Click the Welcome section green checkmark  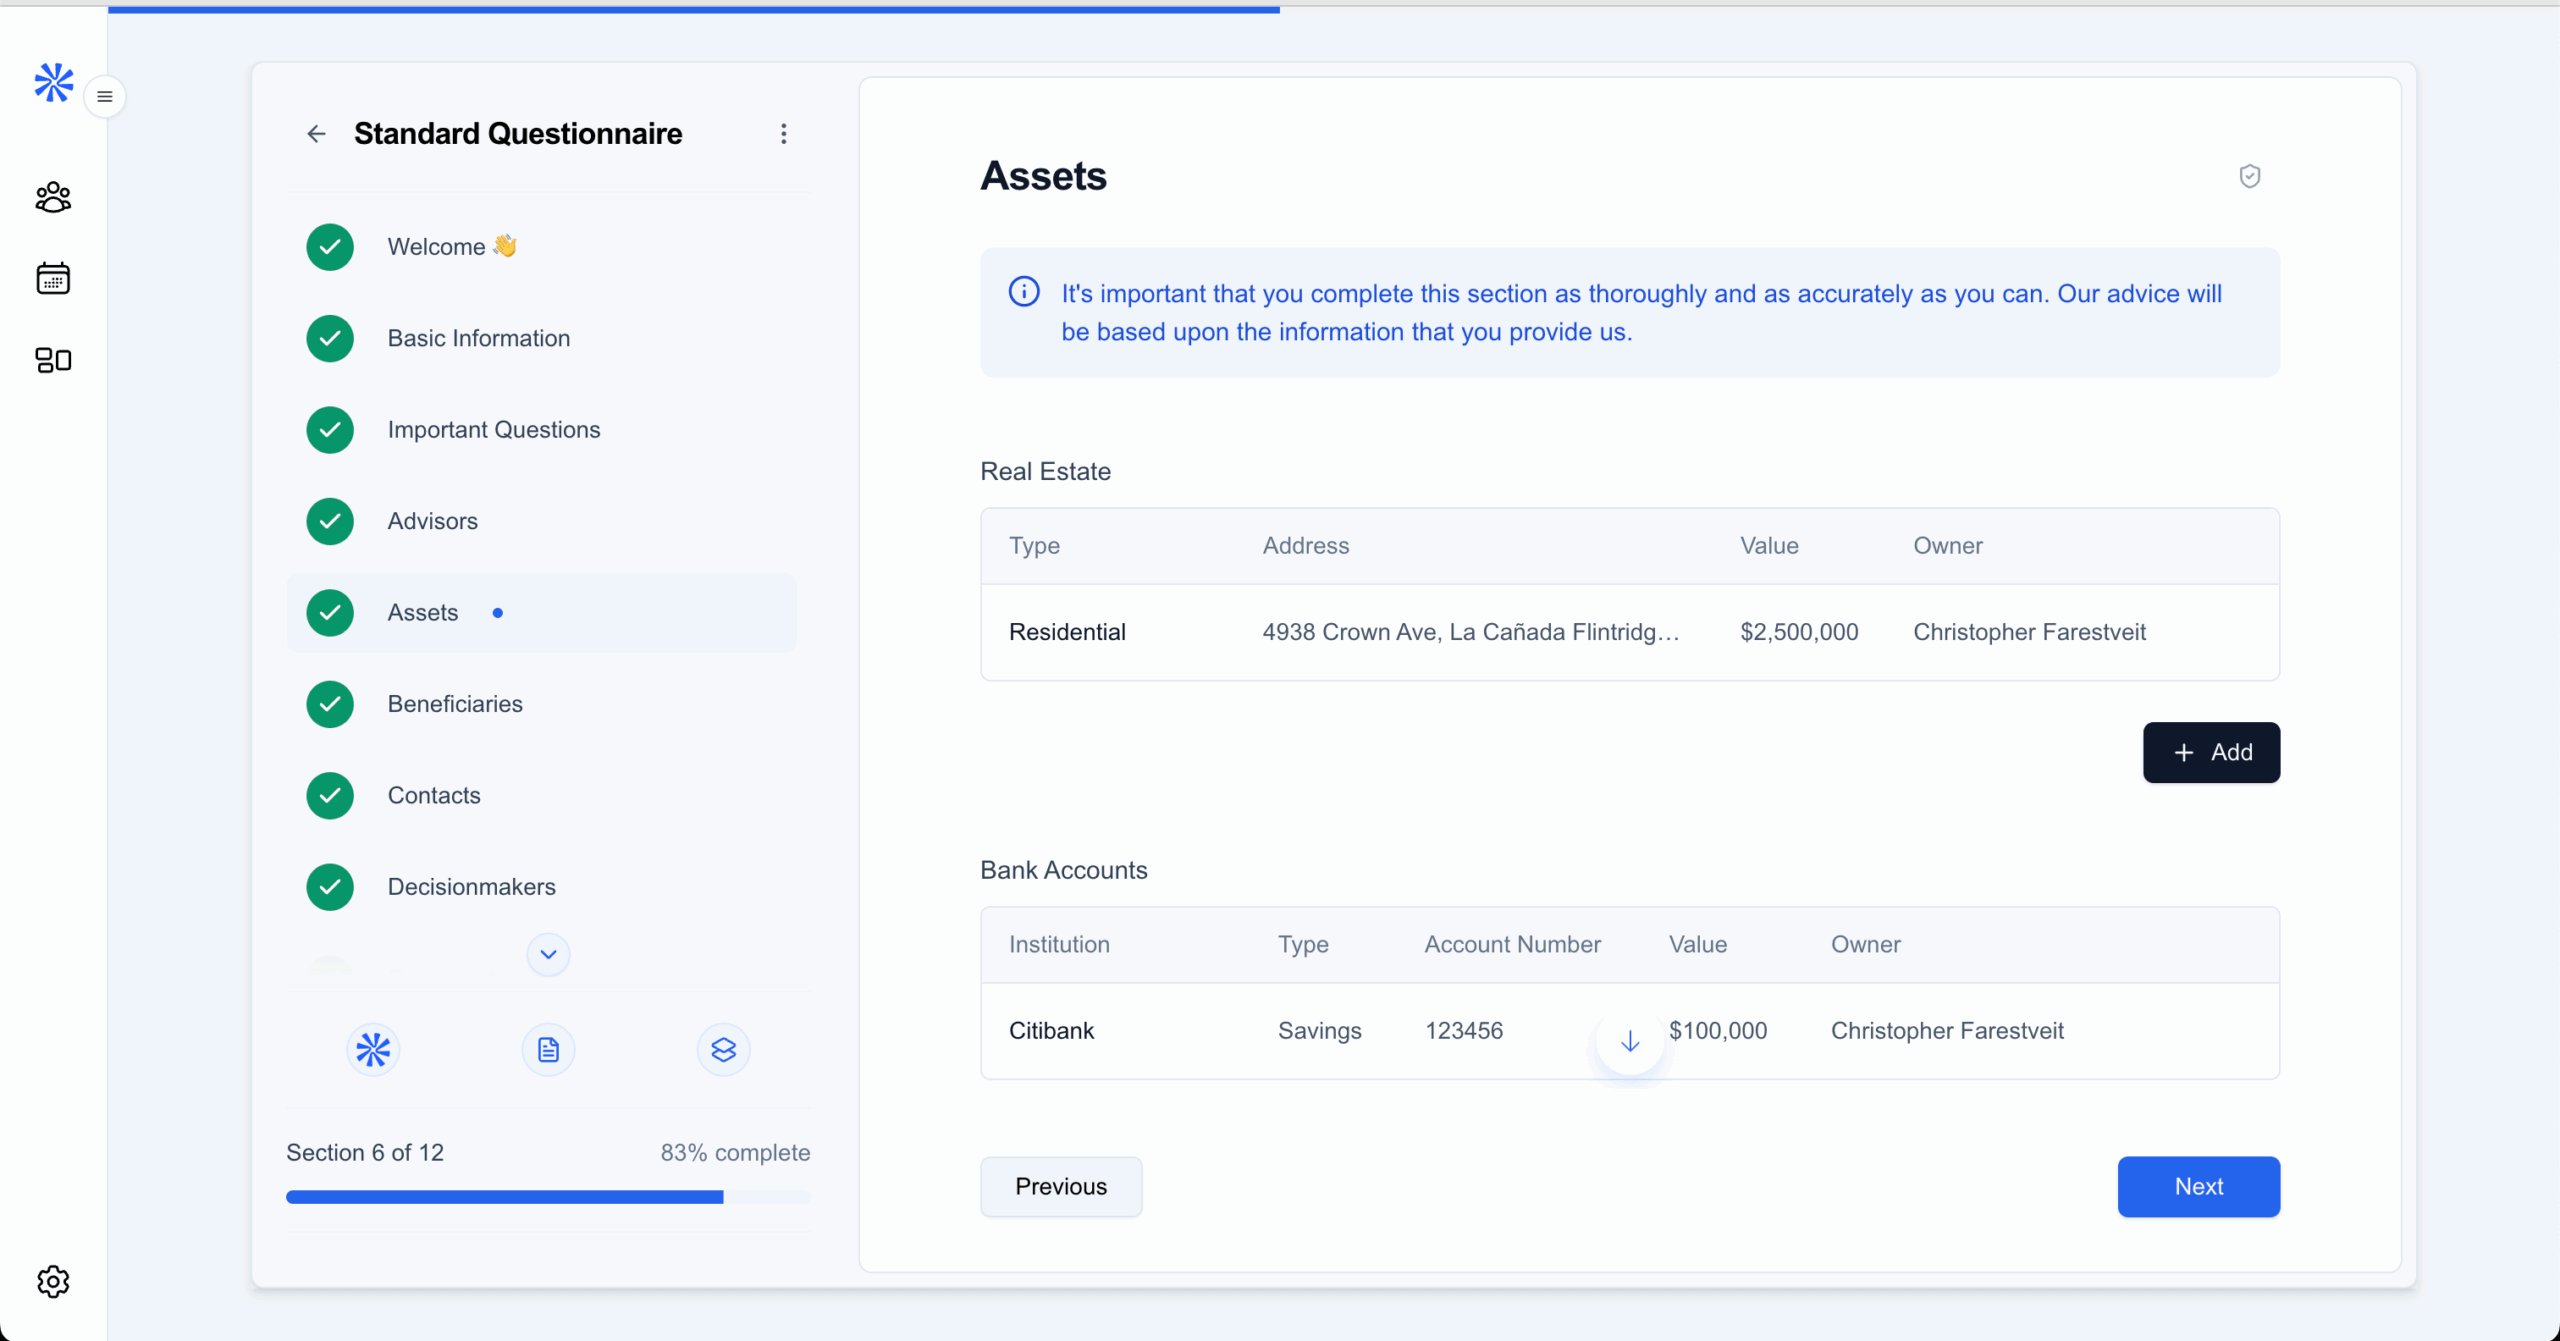(x=330, y=247)
